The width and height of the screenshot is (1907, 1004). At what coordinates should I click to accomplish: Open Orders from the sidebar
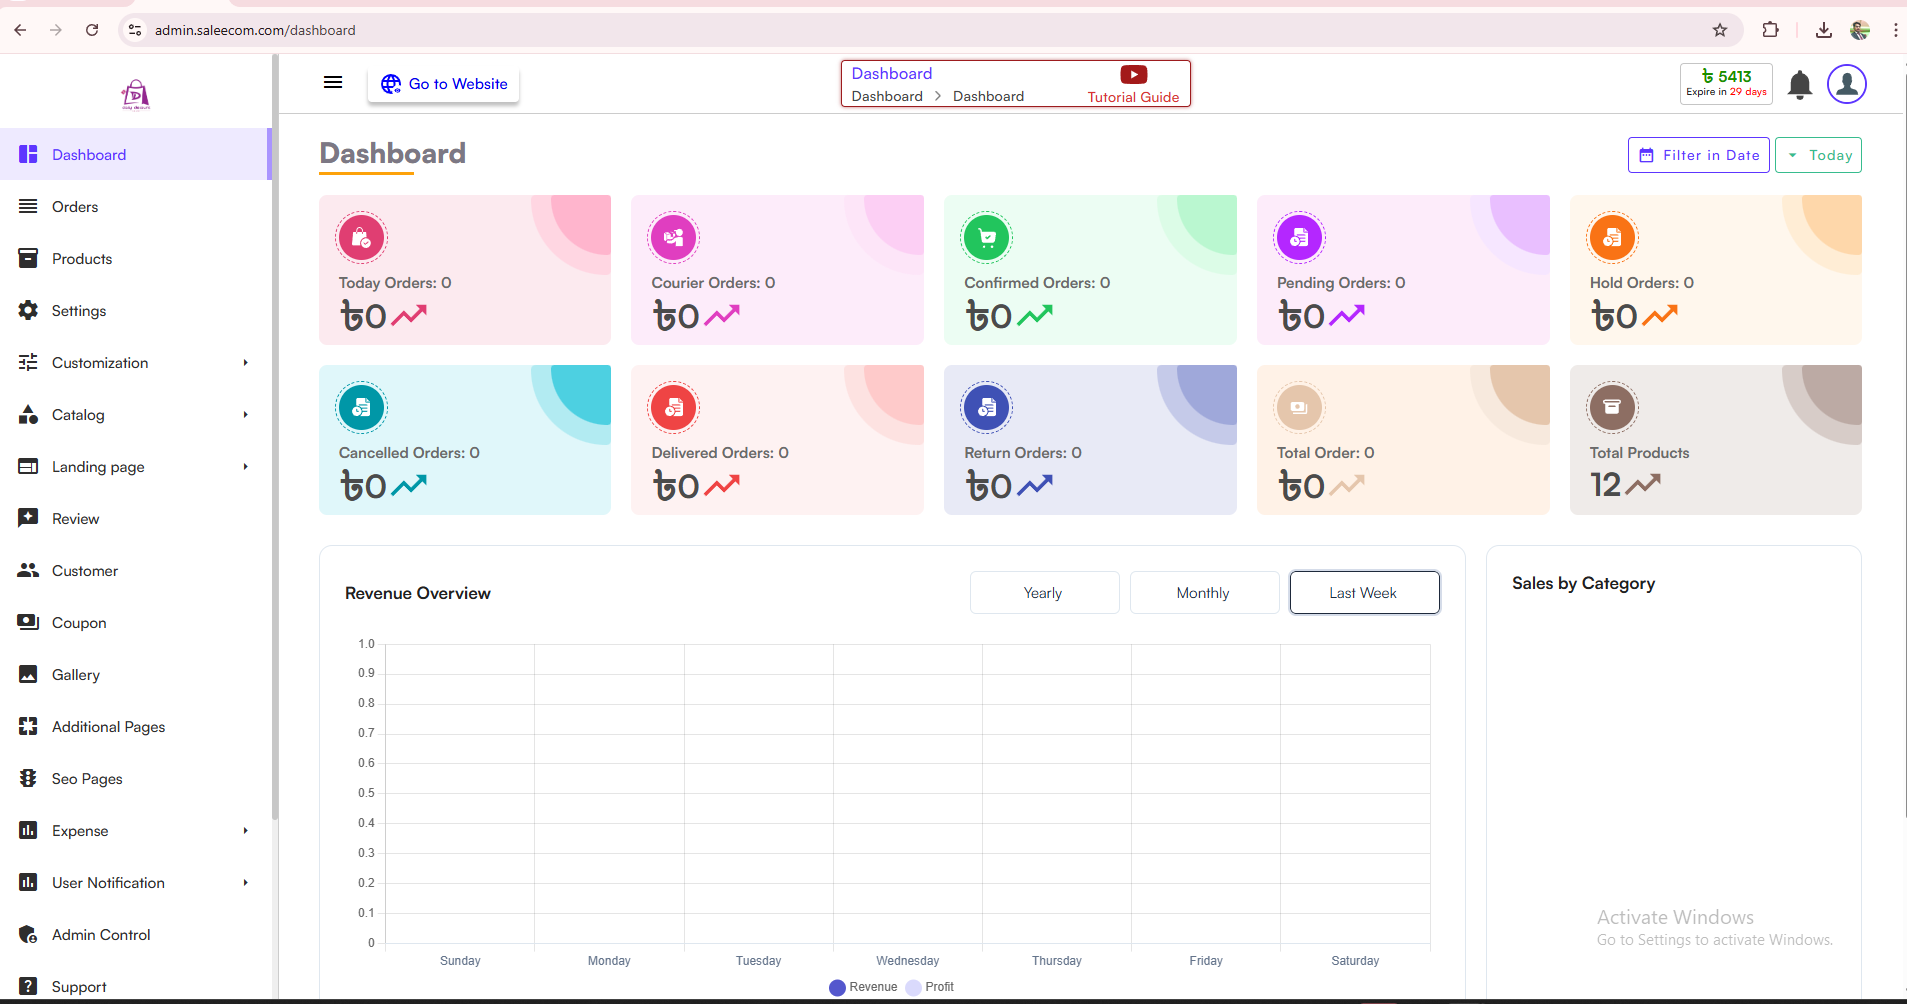[x=75, y=207]
